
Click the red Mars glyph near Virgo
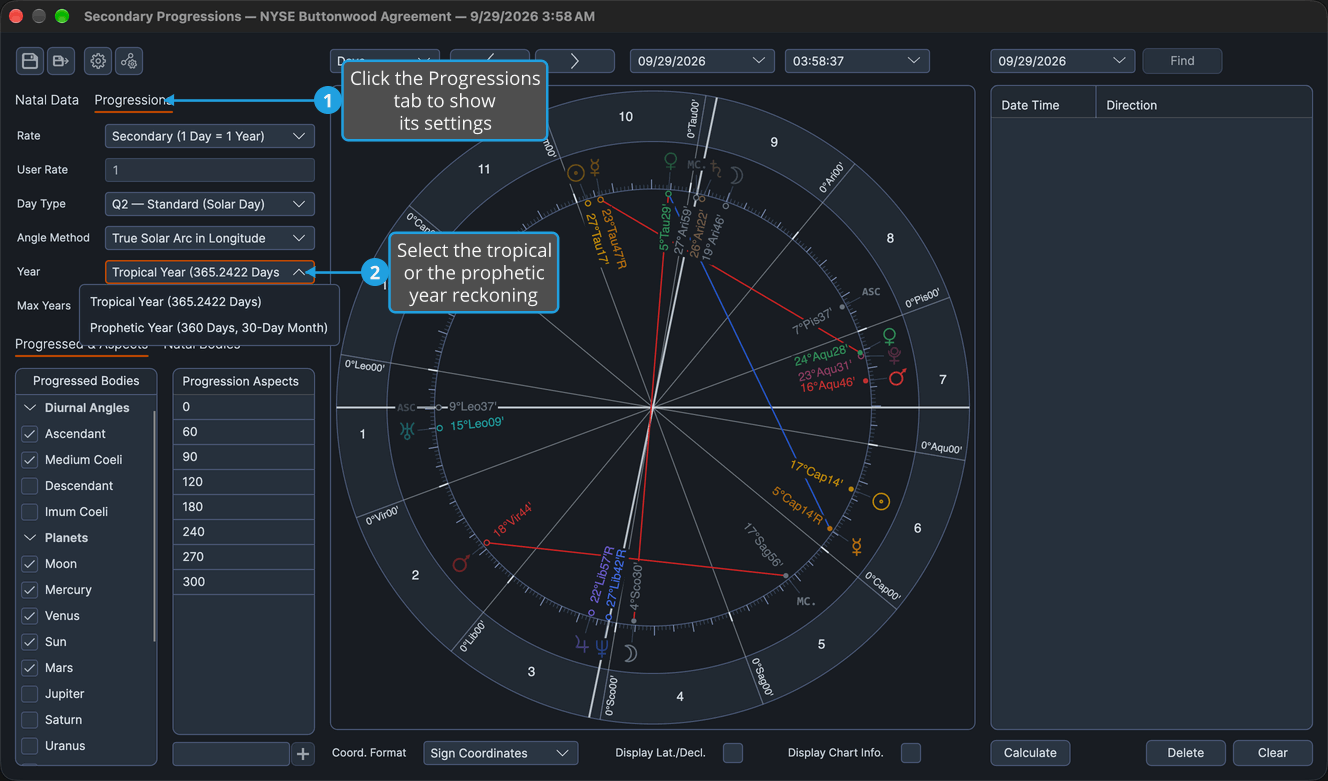(x=461, y=563)
